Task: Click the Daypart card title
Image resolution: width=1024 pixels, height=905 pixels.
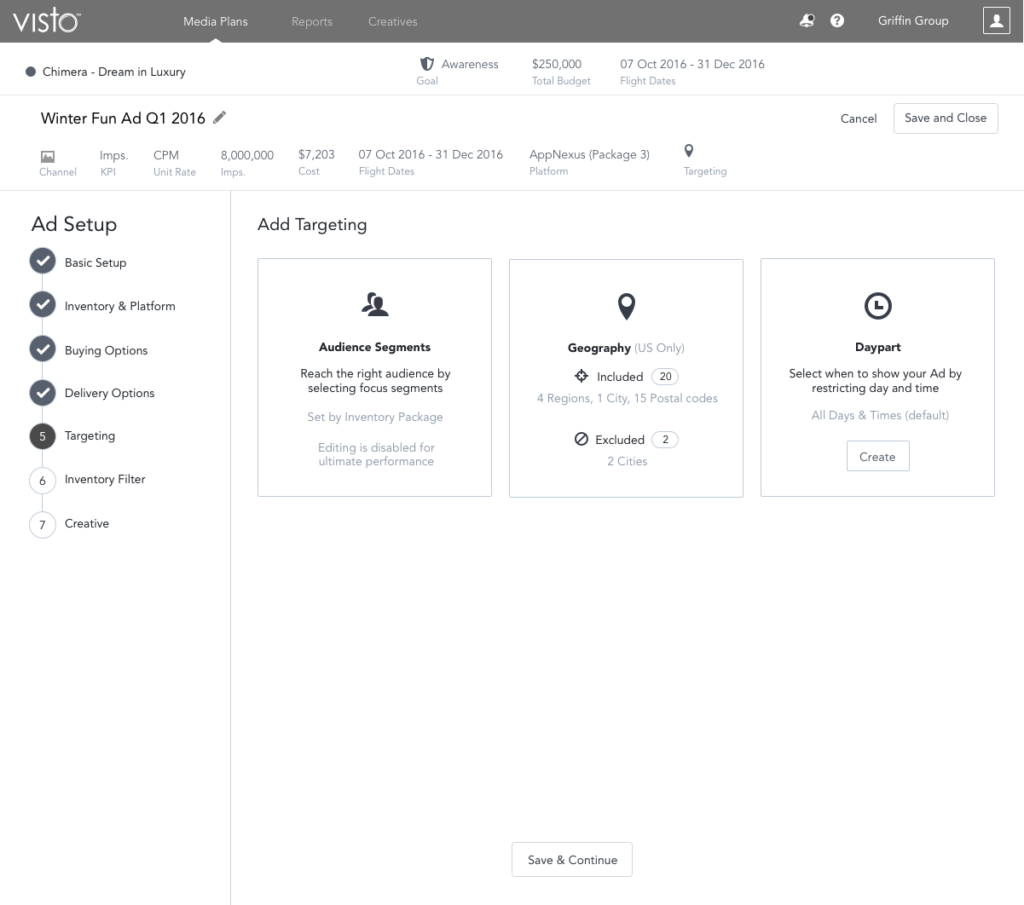Action: click(x=878, y=347)
